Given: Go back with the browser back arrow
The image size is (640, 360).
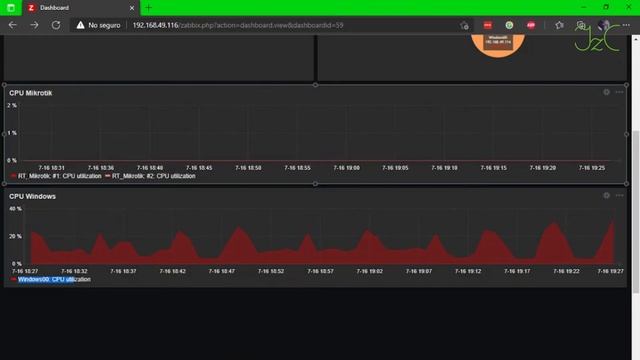Looking at the screenshot, I should (x=12, y=25).
